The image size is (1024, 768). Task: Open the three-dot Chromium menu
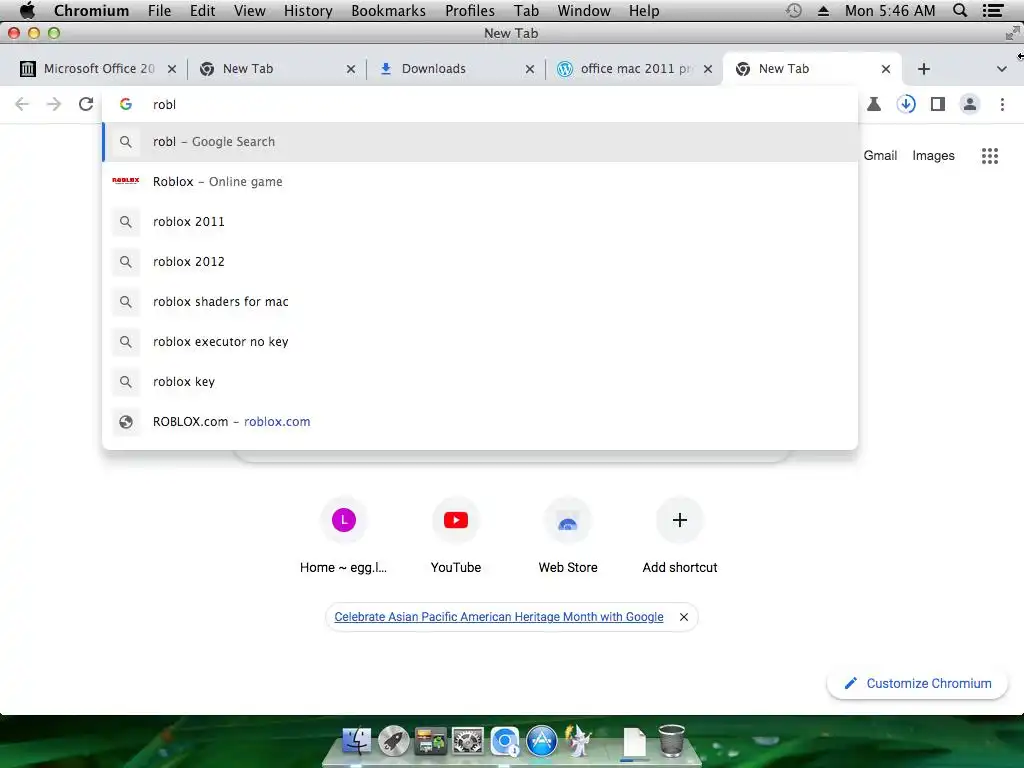point(1002,104)
